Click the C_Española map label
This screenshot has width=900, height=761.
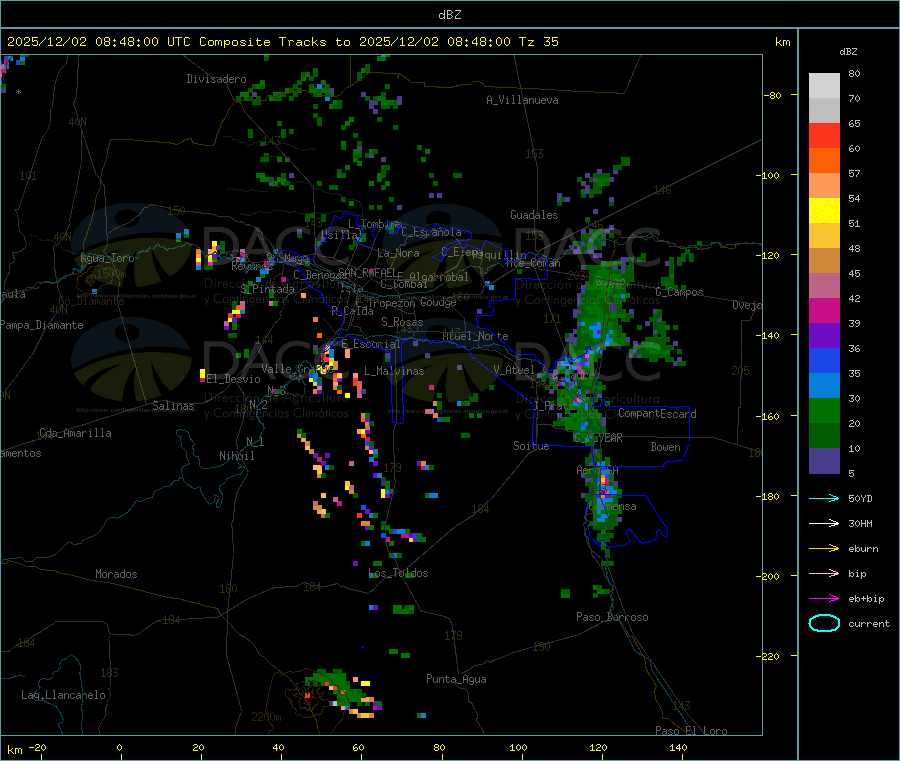pyautogui.click(x=431, y=232)
